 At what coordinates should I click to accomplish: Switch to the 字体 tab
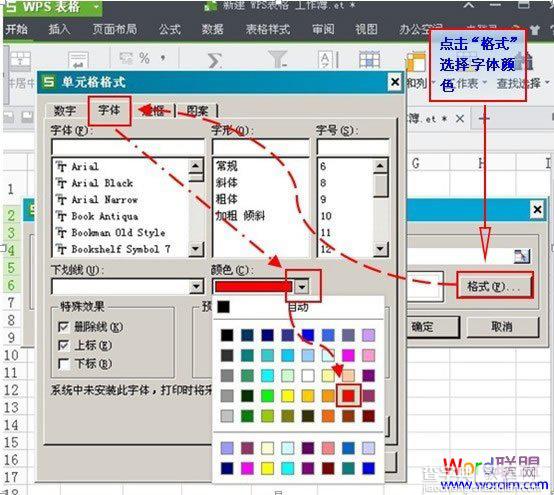pyautogui.click(x=109, y=110)
